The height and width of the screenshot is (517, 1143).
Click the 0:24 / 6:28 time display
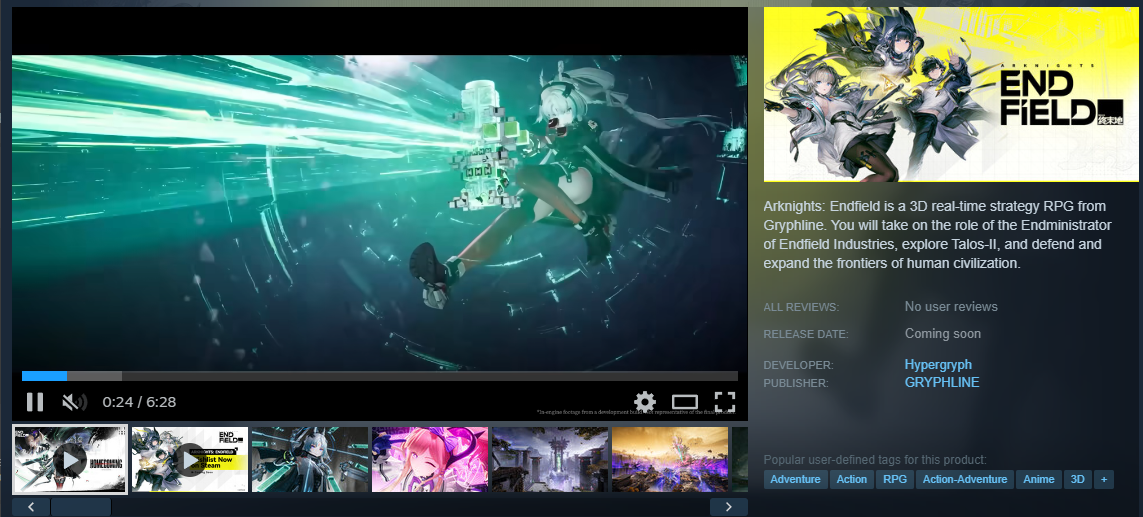pos(139,402)
